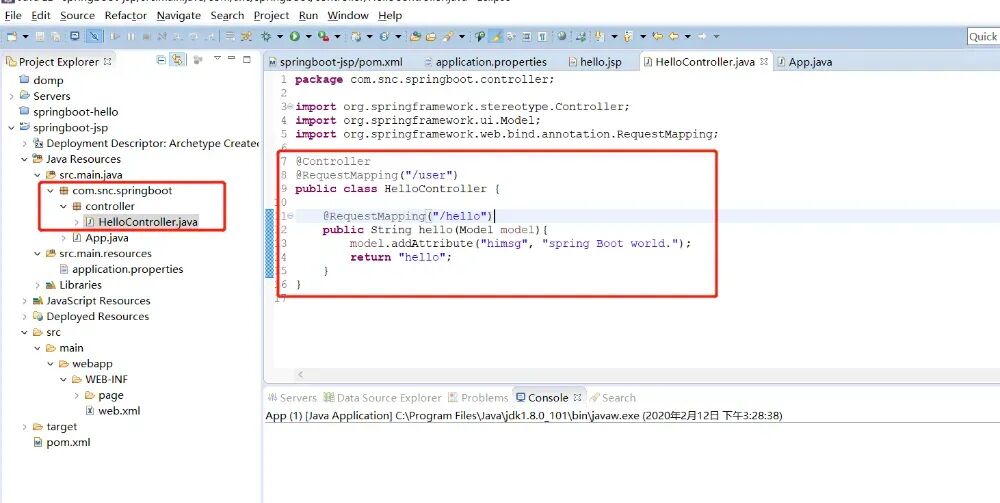Image resolution: width=1000 pixels, height=503 pixels.
Task: Toggle import fold marker on line 3
Action: 291,106
